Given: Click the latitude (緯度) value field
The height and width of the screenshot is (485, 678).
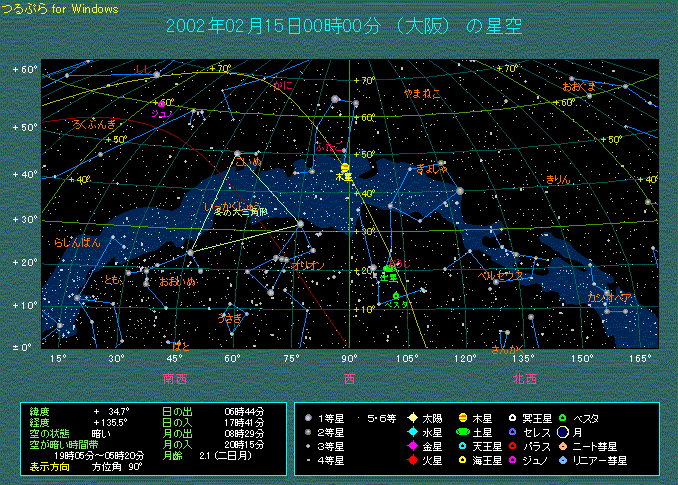Looking at the screenshot, I should (x=114, y=411).
